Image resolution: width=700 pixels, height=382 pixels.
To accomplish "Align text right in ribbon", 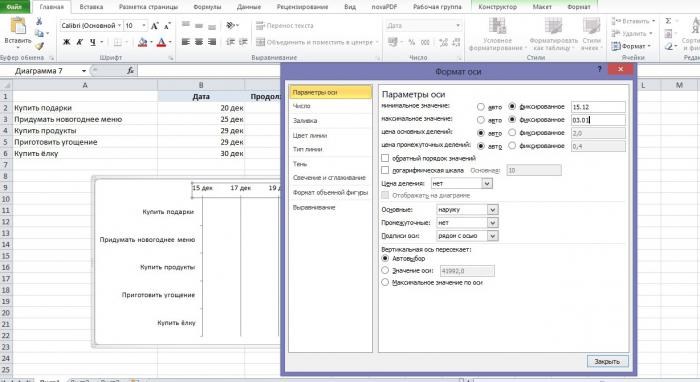I will tap(212, 42).
